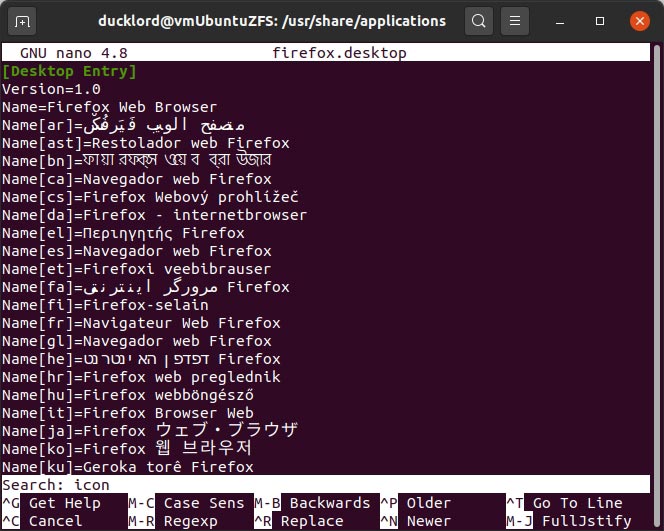Click the Name[el] Greek line
Screen dimensions: 664x531
point(123,233)
